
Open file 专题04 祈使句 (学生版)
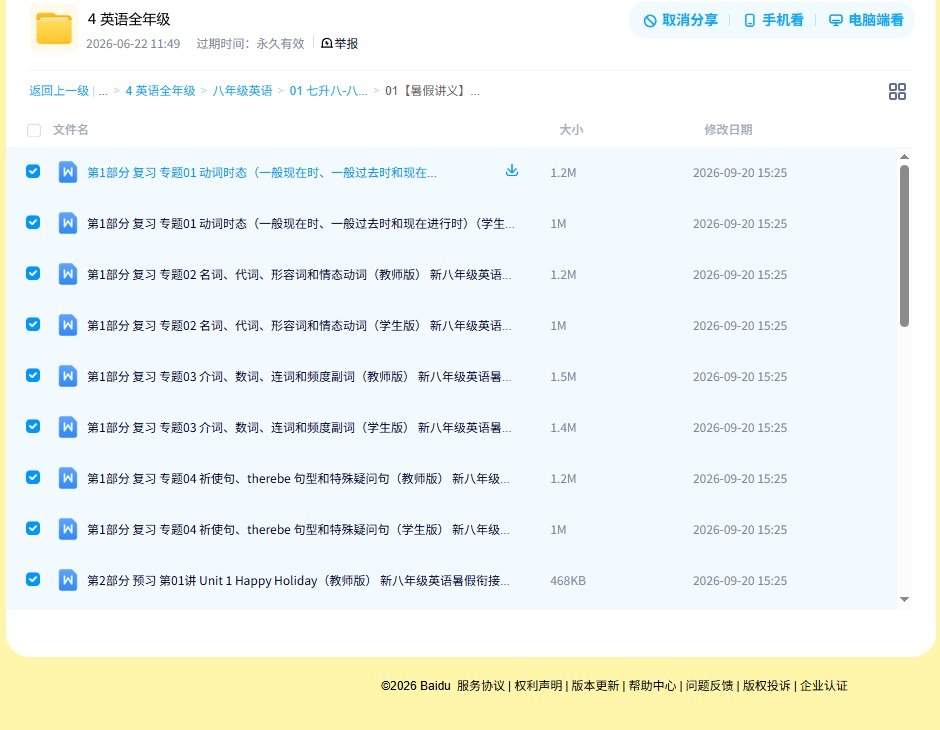[298, 529]
